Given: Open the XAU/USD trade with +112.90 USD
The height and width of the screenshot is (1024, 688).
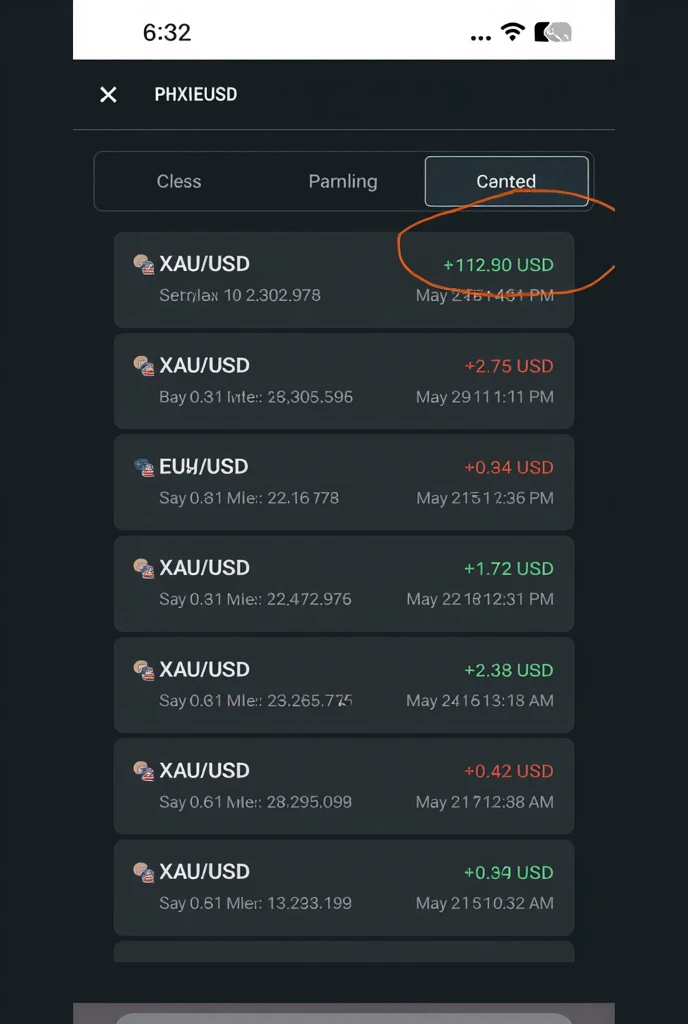Looking at the screenshot, I should coord(344,280).
